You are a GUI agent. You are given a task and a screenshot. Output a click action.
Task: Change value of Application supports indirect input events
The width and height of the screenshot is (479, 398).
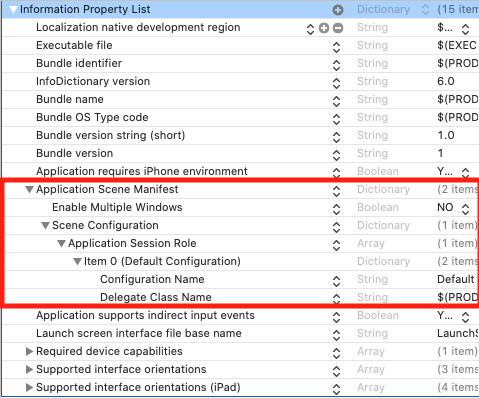pos(465,317)
